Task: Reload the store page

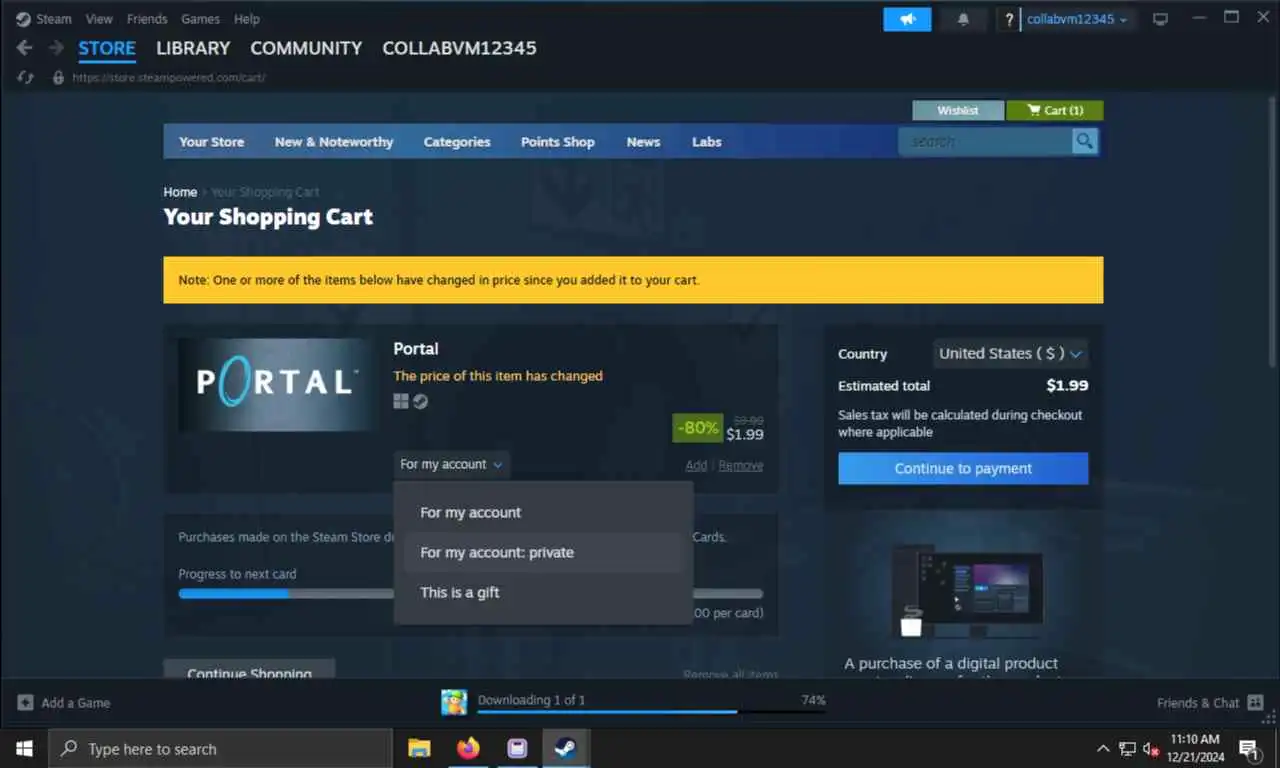Action: (x=26, y=77)
